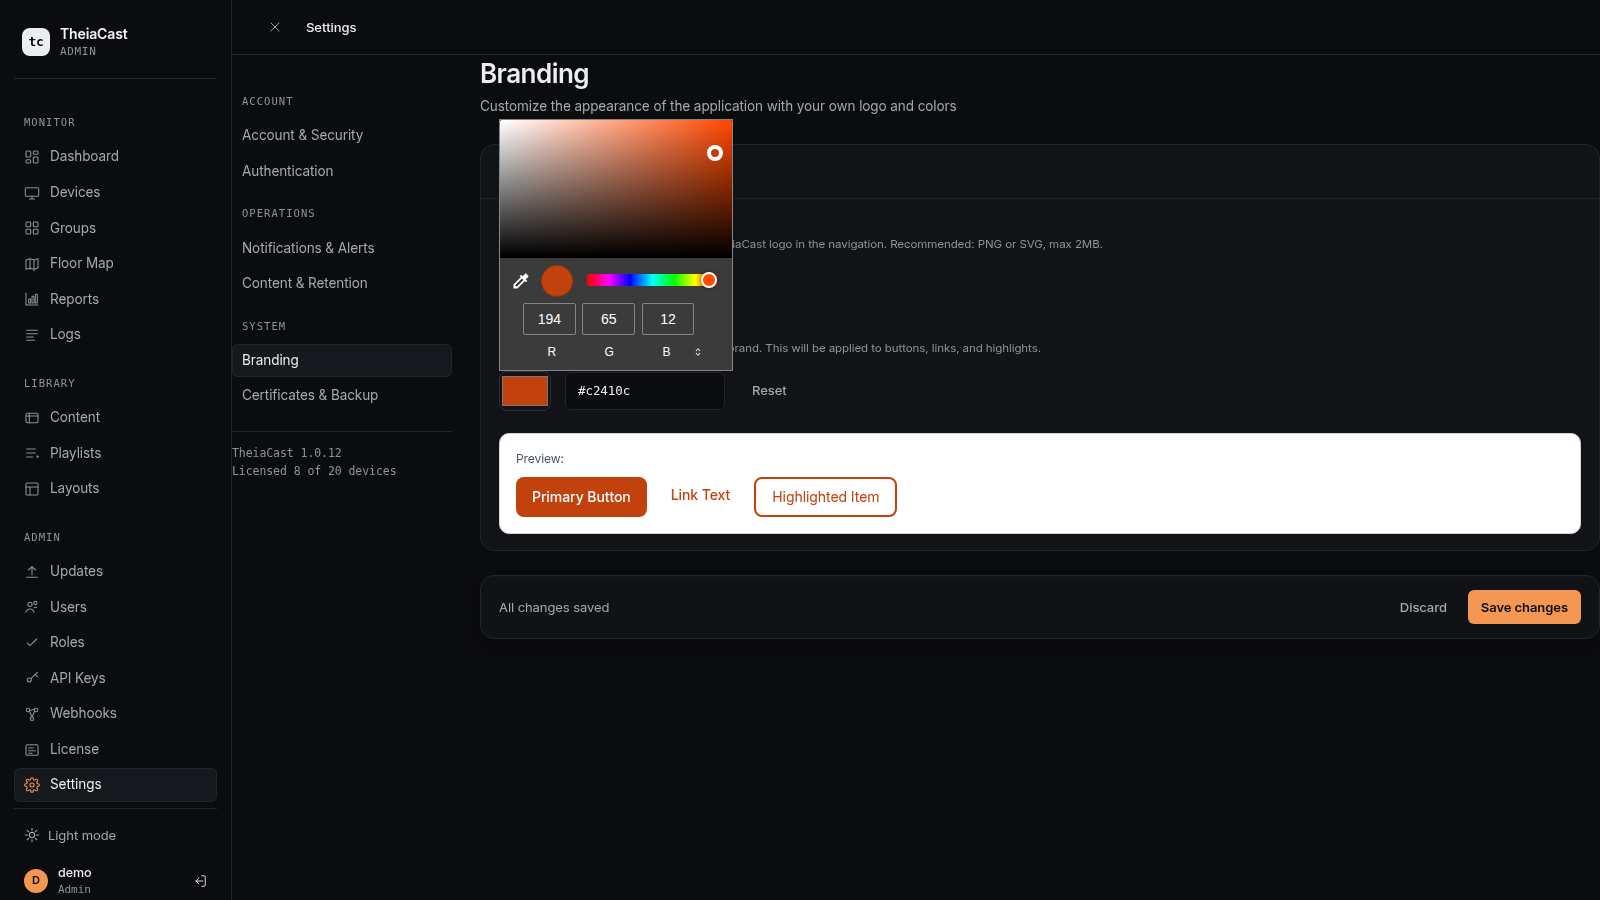Close the Settings panel with the X
Viewport: 1600px width, 900px height.
[x=275, y=27]
